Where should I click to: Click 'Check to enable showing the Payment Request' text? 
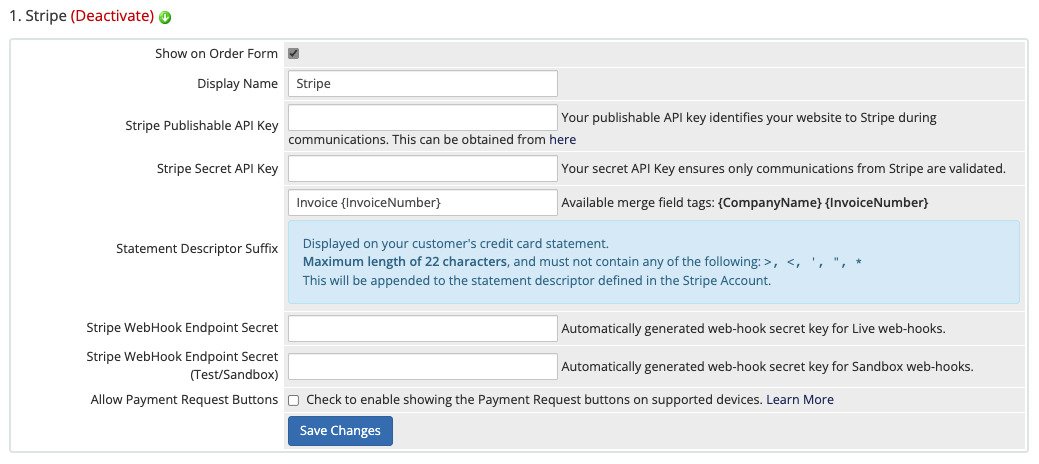pyautogui.click(x=533, y=400)
